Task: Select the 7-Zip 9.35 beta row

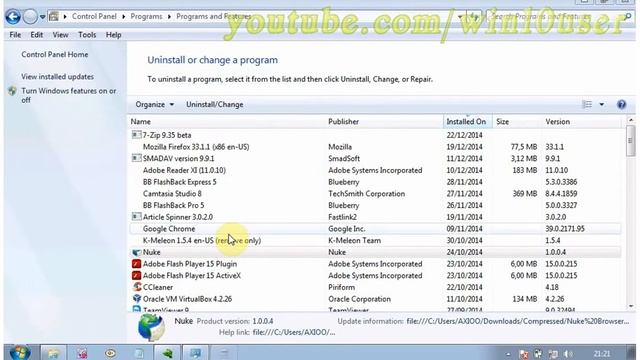Action: click(376, 135)
